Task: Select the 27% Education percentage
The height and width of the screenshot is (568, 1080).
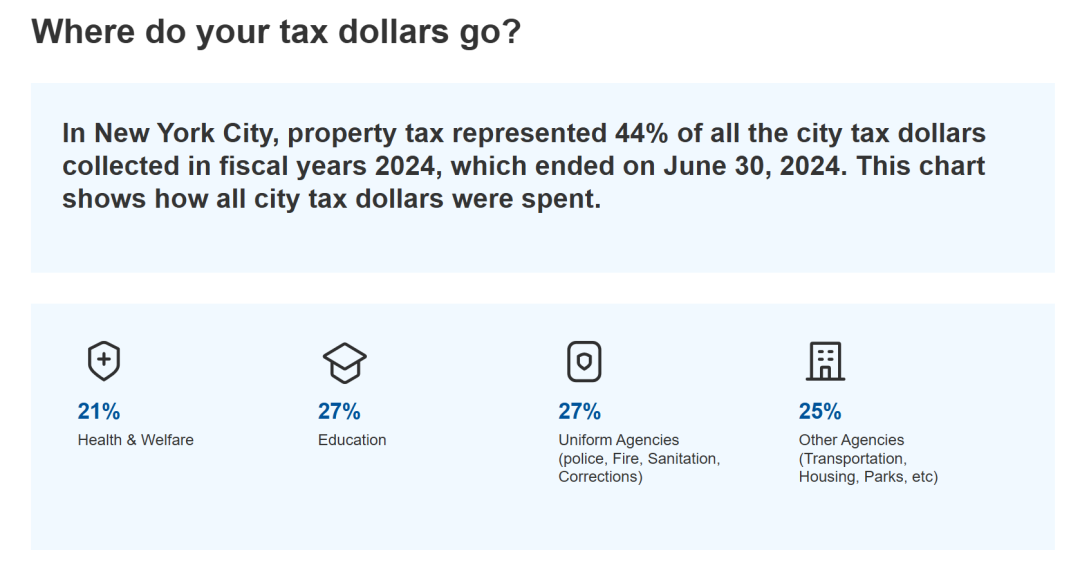Action: pyautogui.click(x=339, y=412)
